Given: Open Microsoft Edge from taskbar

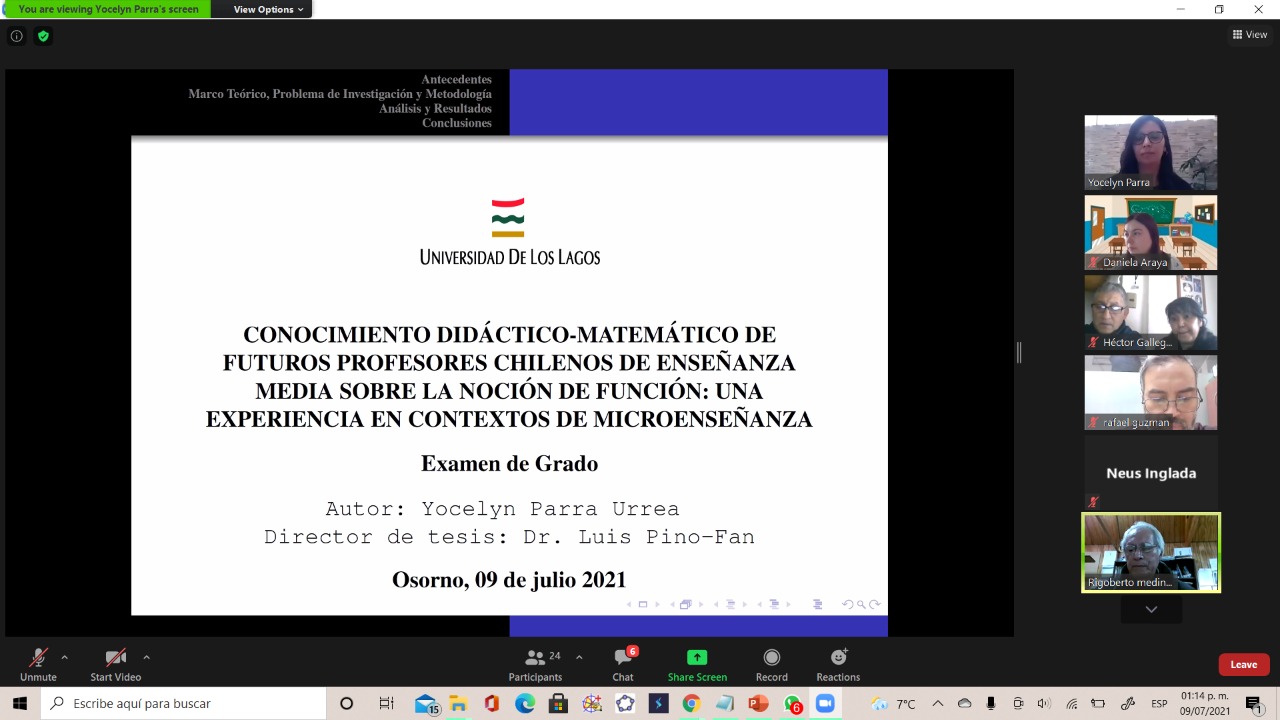Looking at the screenshot, I should pyautogui.click(x=525, y=704).
